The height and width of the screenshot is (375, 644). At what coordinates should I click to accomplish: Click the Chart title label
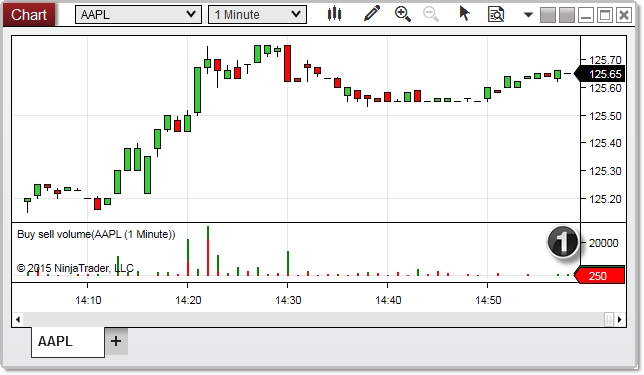pos(29,15)
